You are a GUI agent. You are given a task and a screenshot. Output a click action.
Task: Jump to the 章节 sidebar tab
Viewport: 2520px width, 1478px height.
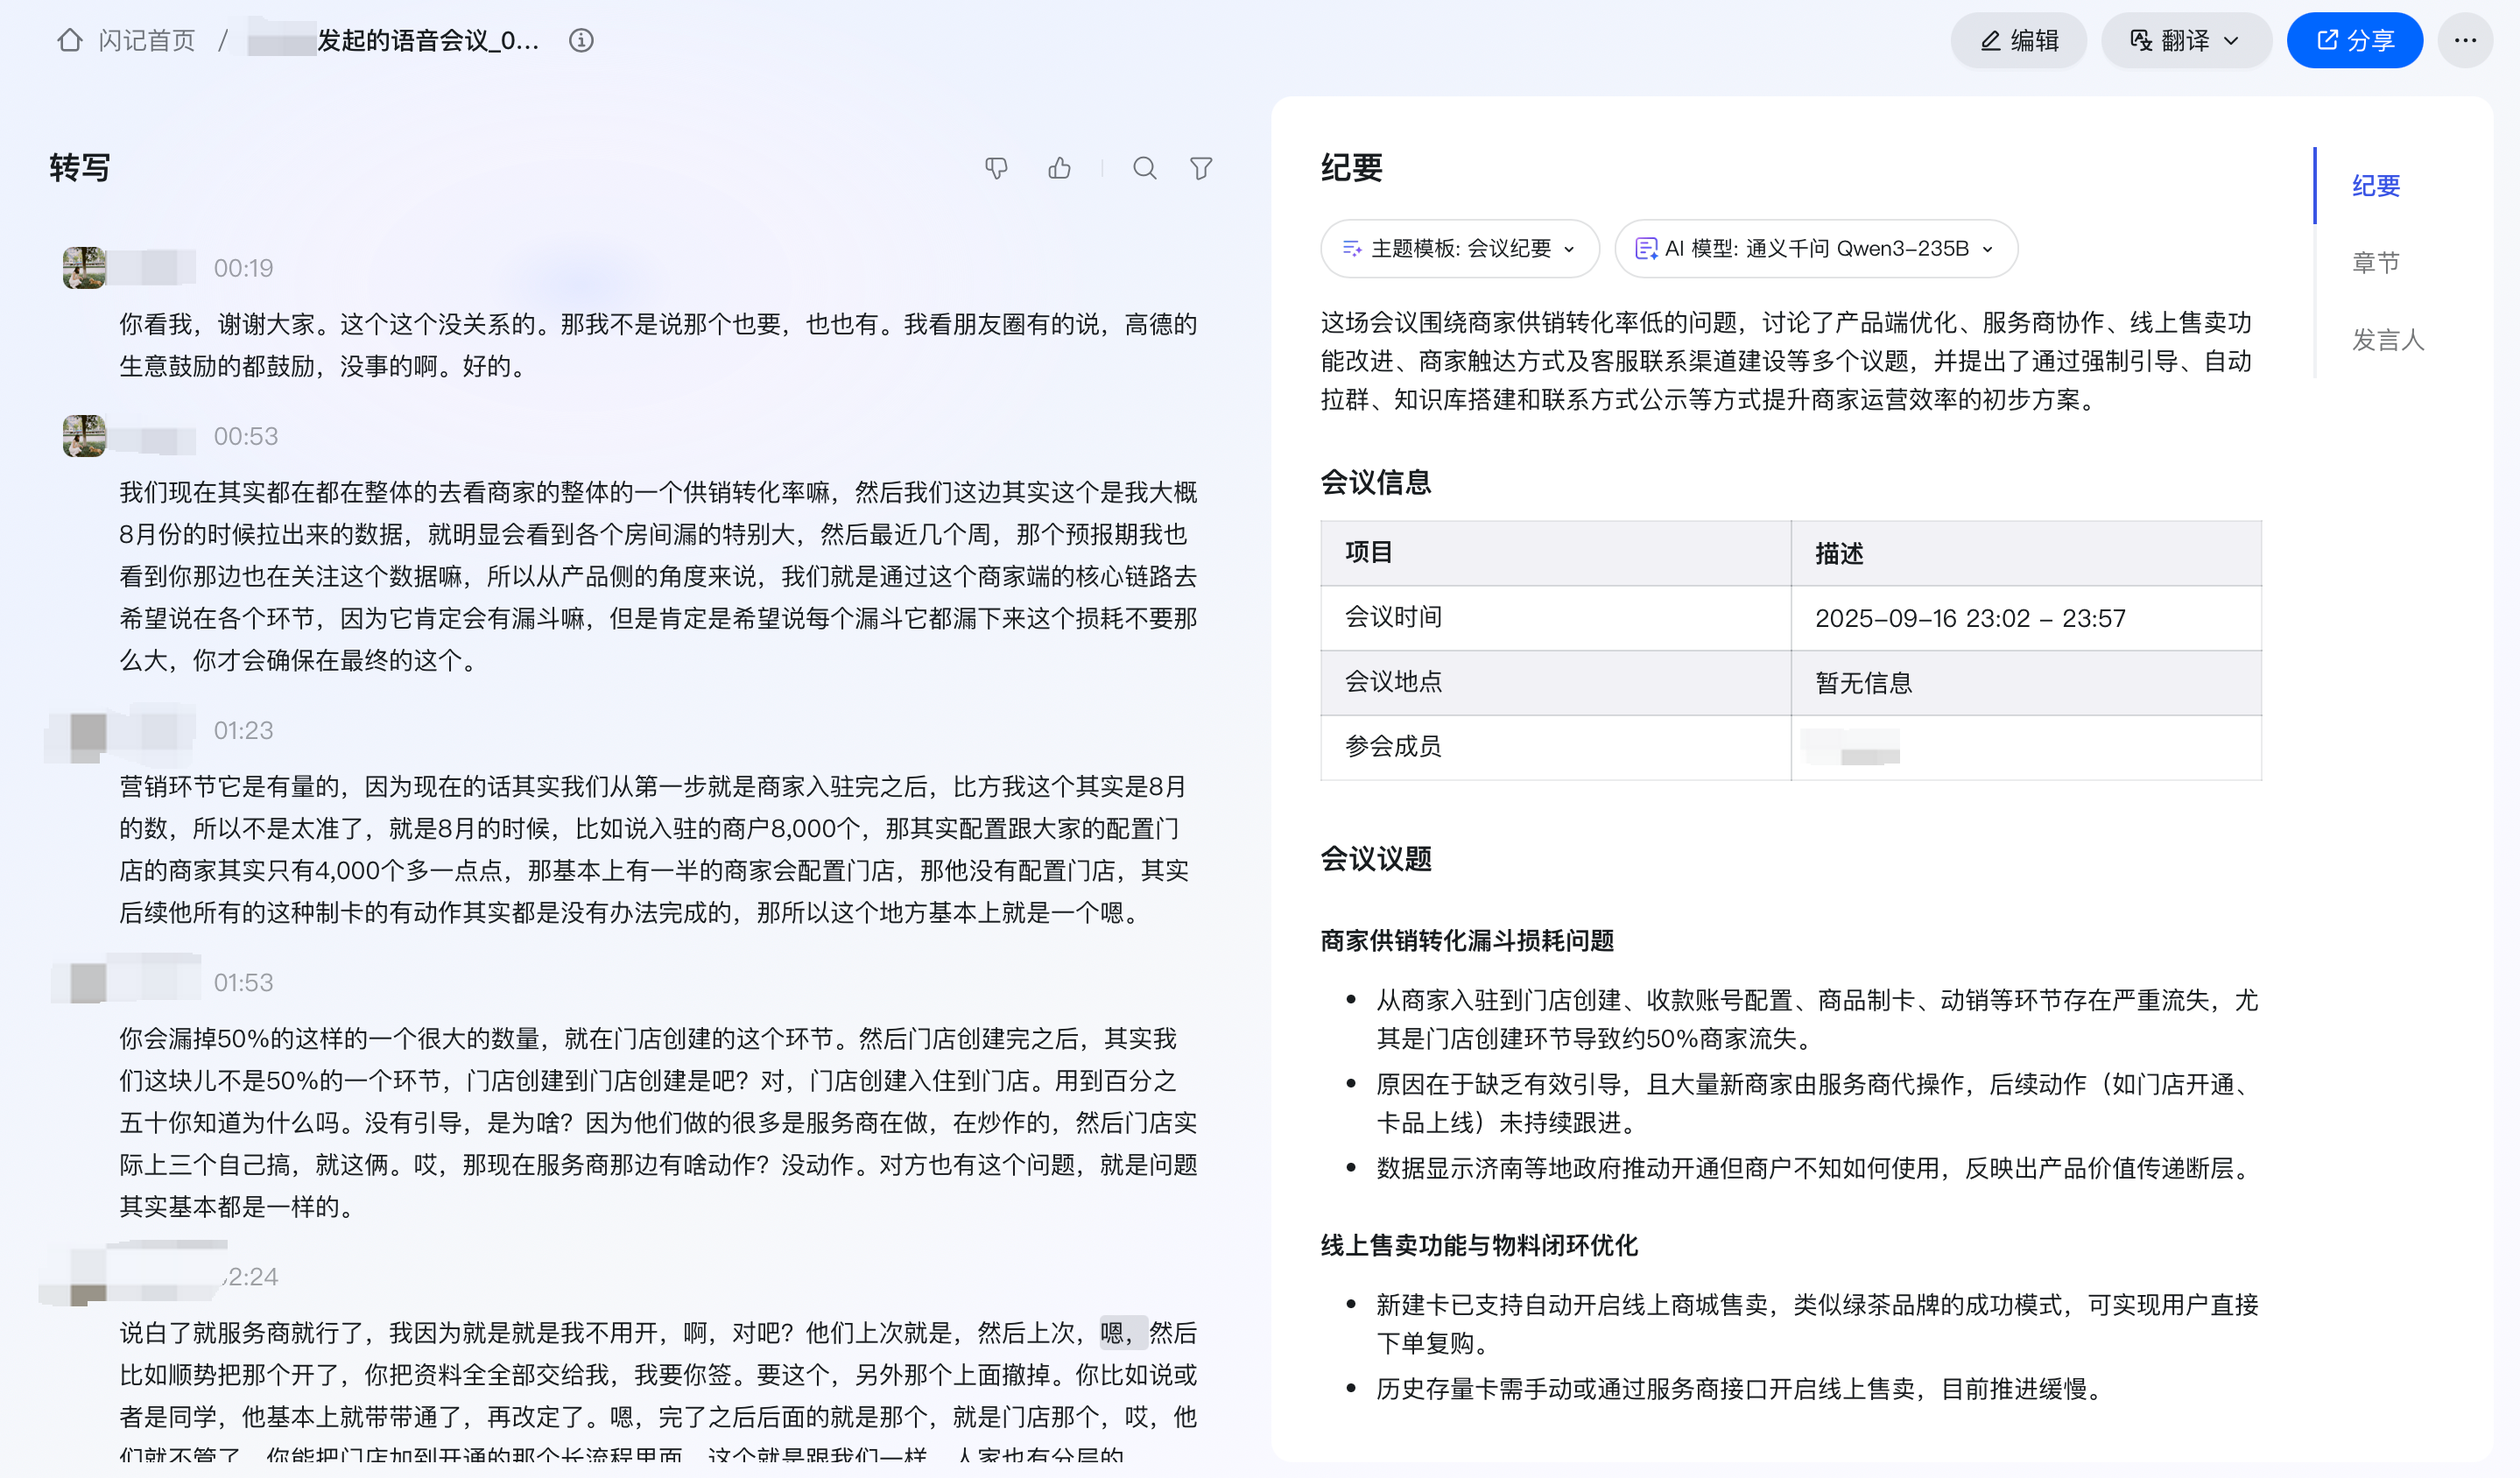pyautogui.click(x=2375, y=262)
